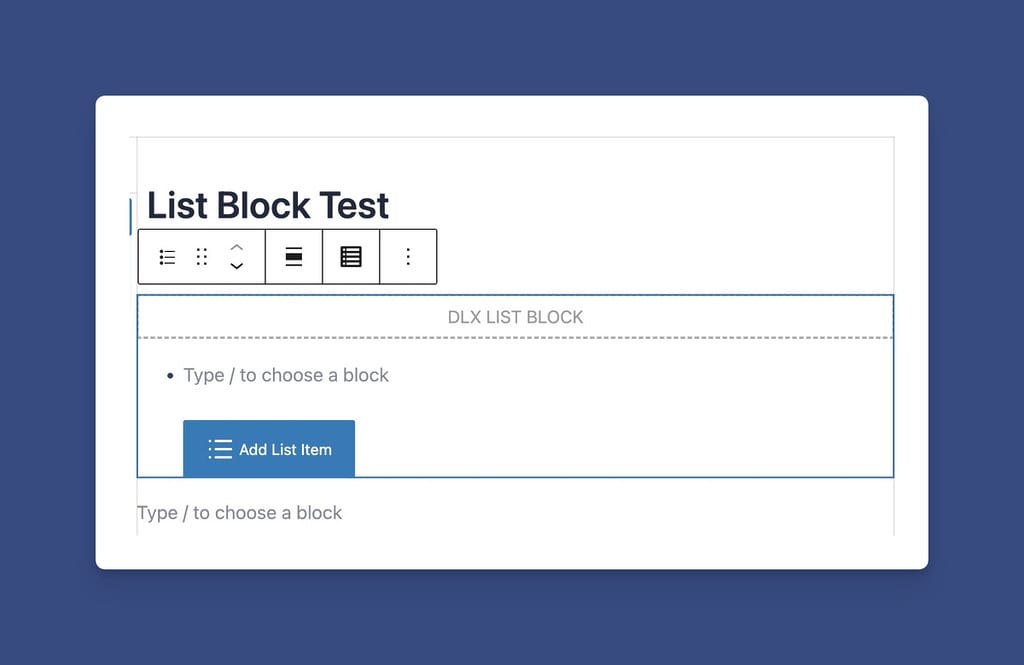
Task: Open the three-dot block options dropdown
Action: [x=408, y=257]
